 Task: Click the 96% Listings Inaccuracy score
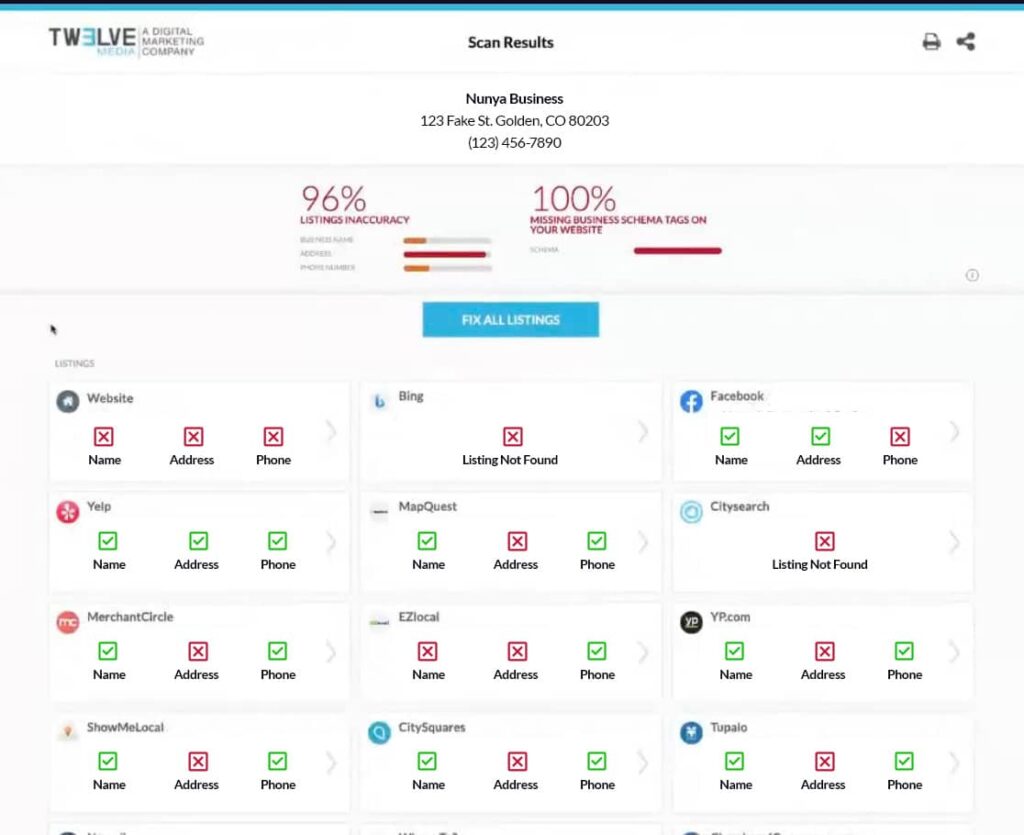pyautogui.click(x=334, y=198)
